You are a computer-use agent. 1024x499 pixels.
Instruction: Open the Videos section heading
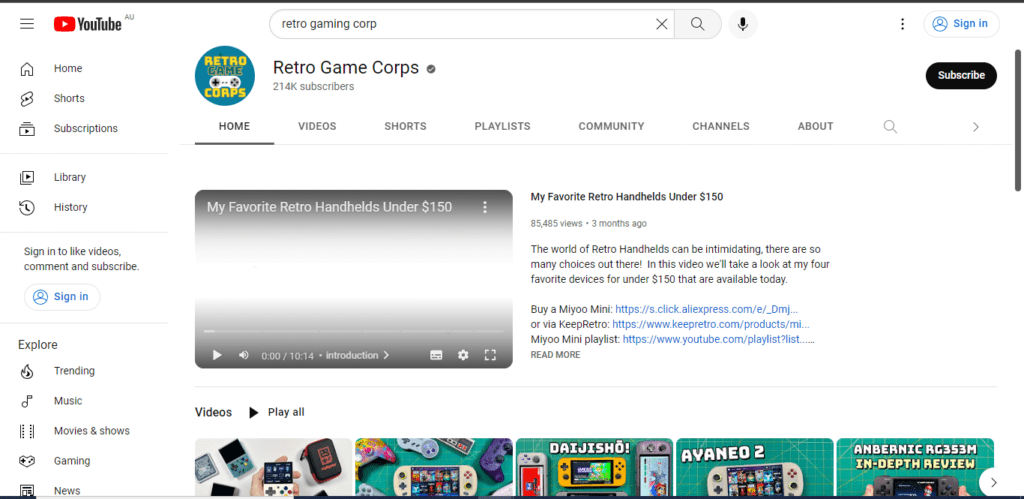pyautogui.click(x=213, y=412)
